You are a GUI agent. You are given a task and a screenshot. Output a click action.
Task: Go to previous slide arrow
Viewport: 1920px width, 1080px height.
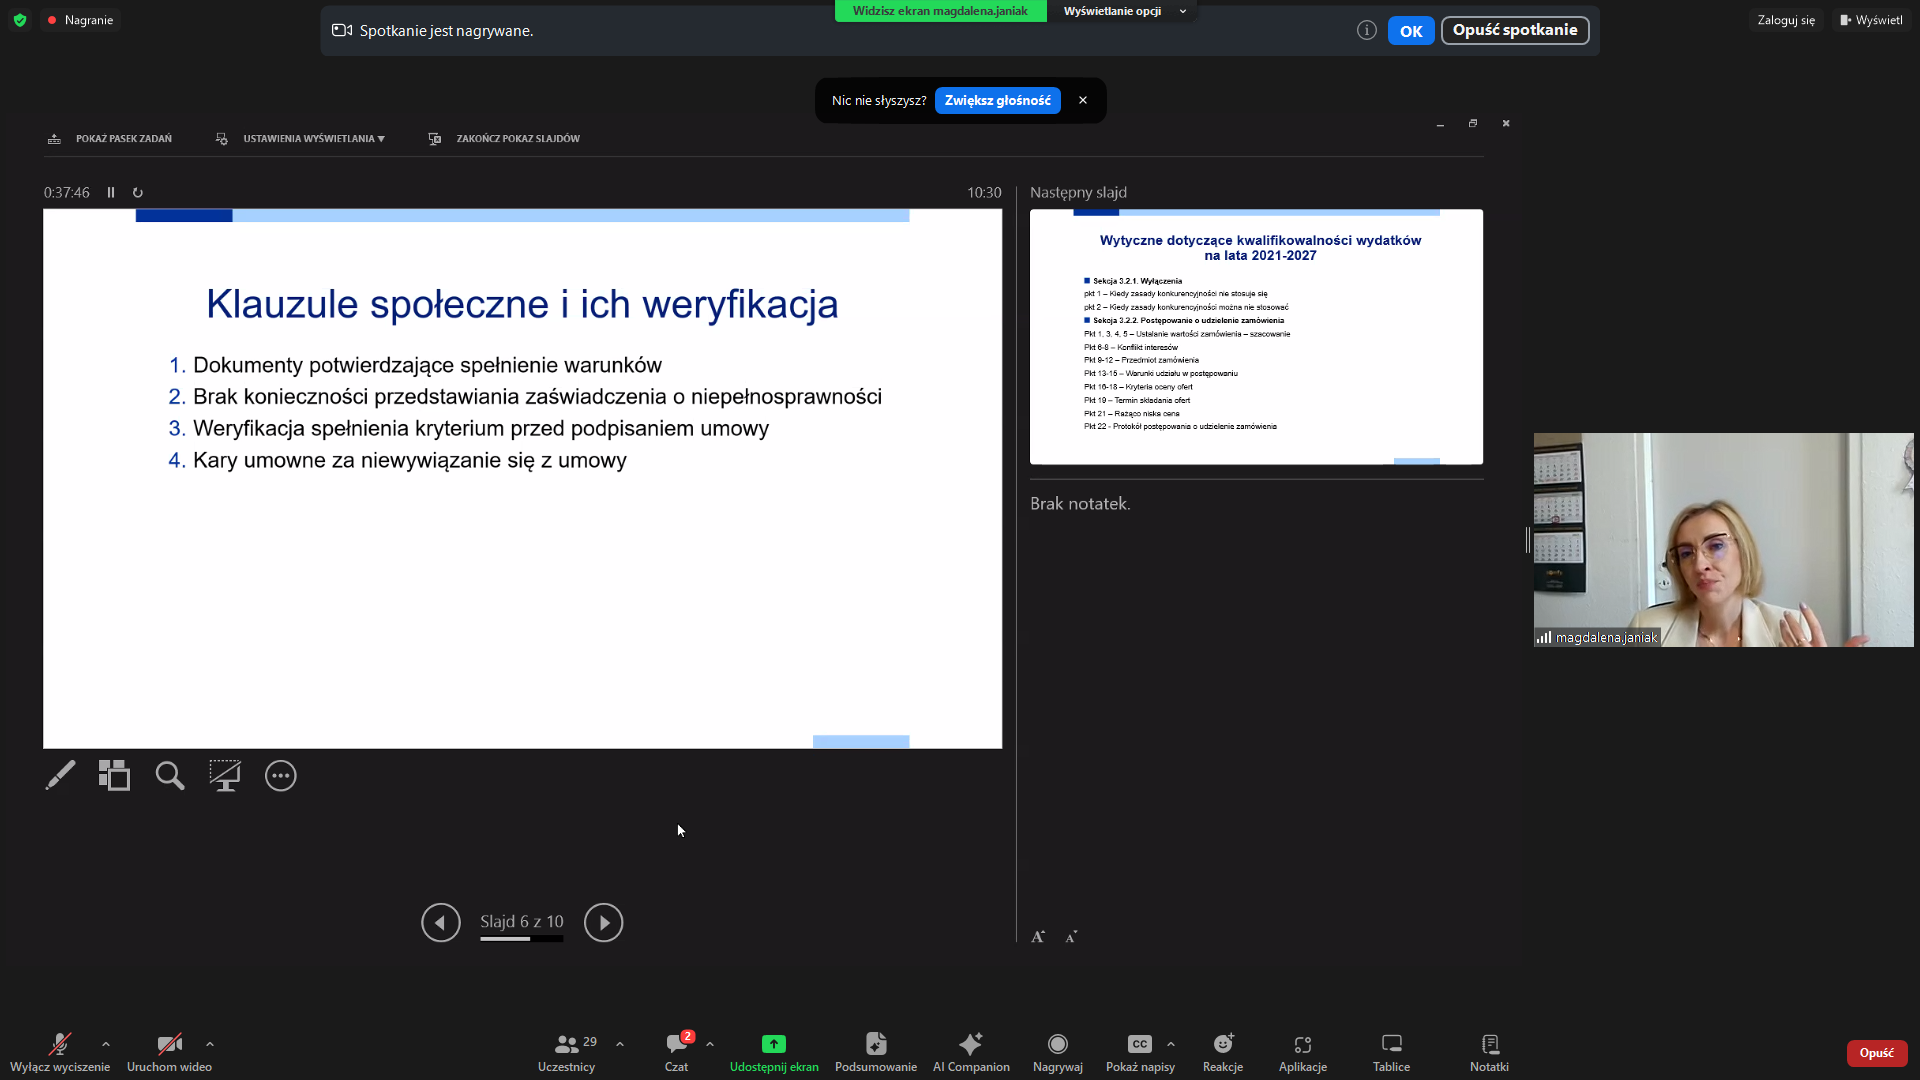tap(441, 922)
